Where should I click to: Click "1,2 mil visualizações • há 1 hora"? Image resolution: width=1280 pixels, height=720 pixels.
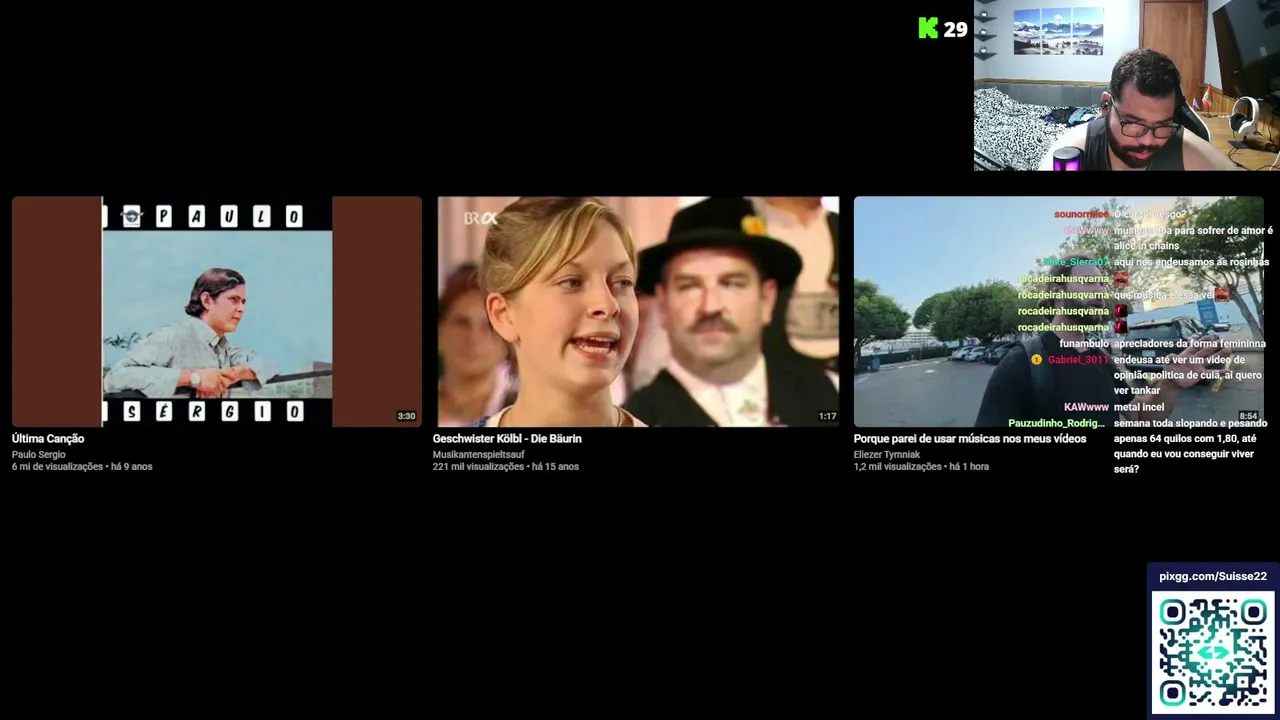921,467
